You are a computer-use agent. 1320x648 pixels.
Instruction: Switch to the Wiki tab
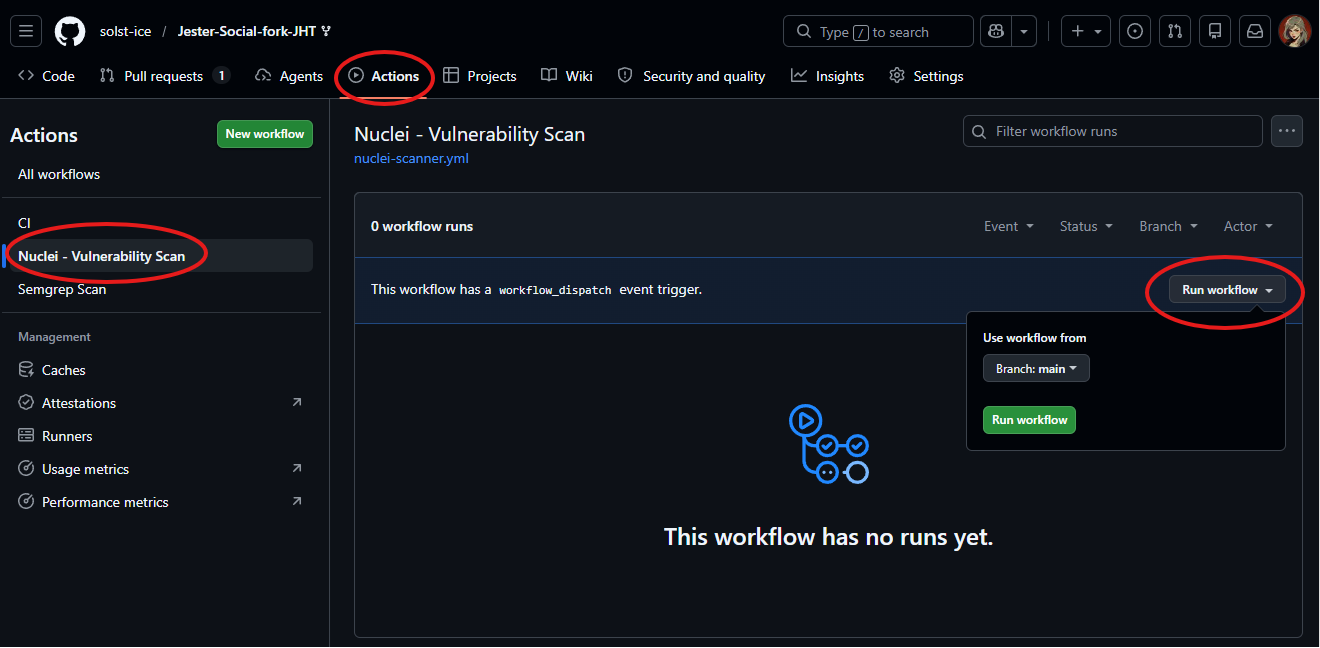(567, 76)
